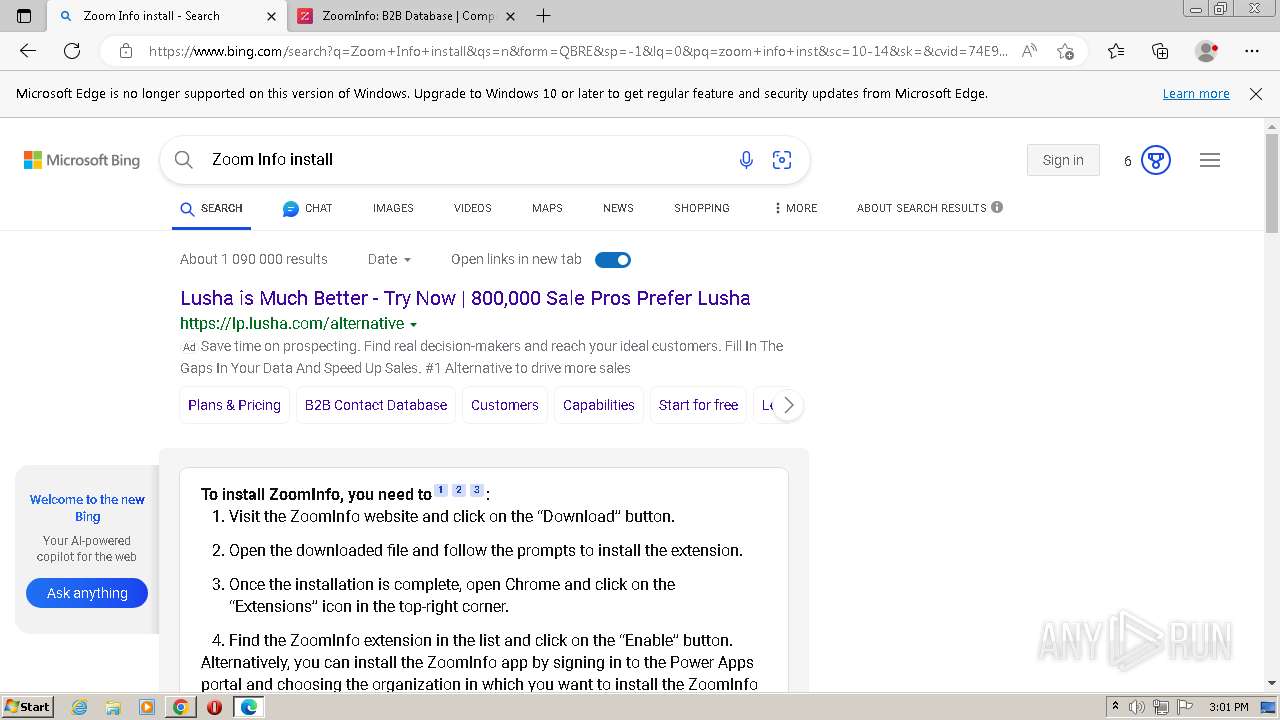This screenshot has height=720, width=1280.
Task: Click the browser Back arrow
Action: 28,51
